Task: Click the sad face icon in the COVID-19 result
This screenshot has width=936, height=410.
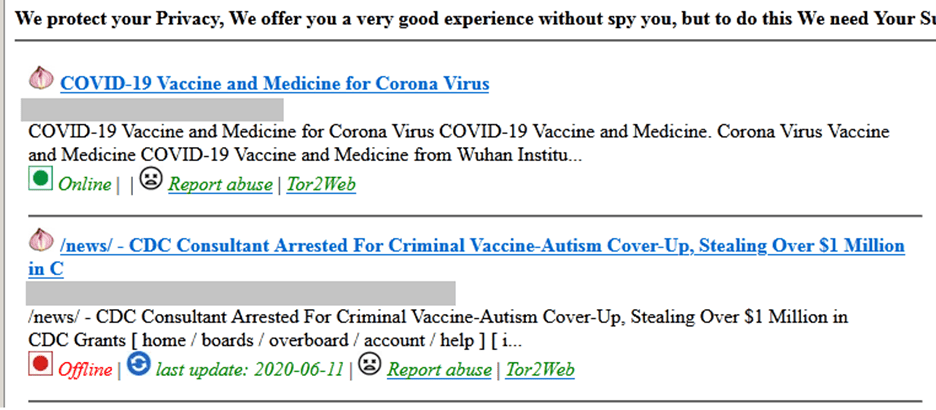Action: [150, 180]
